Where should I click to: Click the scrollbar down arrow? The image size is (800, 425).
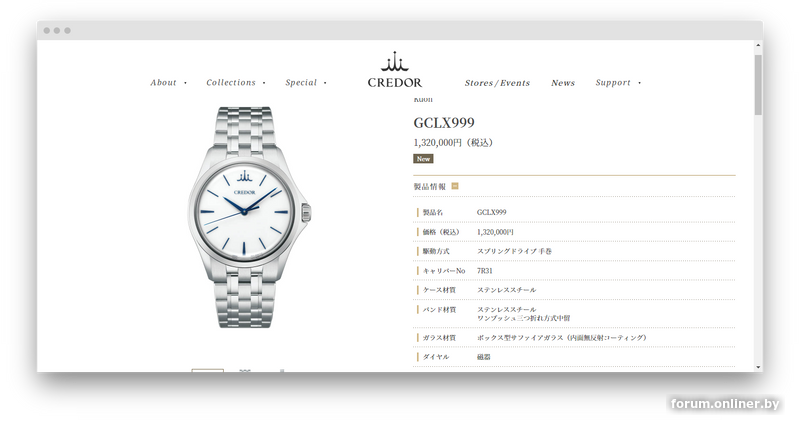[758, 367]
